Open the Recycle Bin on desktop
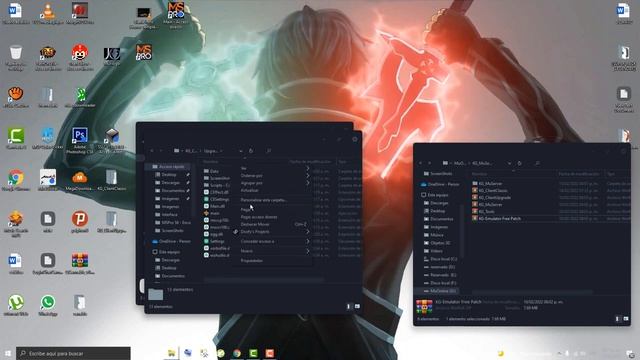Viewport: 640px width, 360px height. (16, 58)
